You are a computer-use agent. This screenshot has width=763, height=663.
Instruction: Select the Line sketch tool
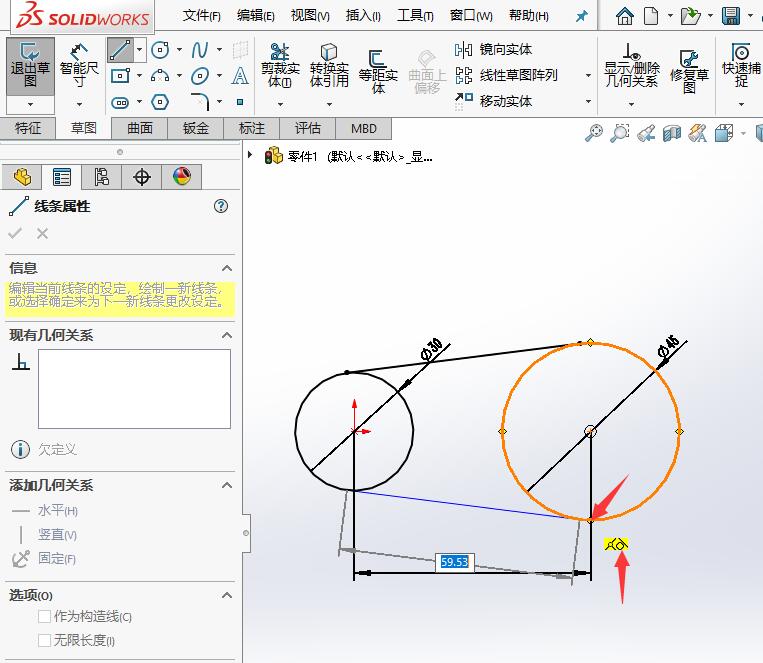(x=120, y=50)
